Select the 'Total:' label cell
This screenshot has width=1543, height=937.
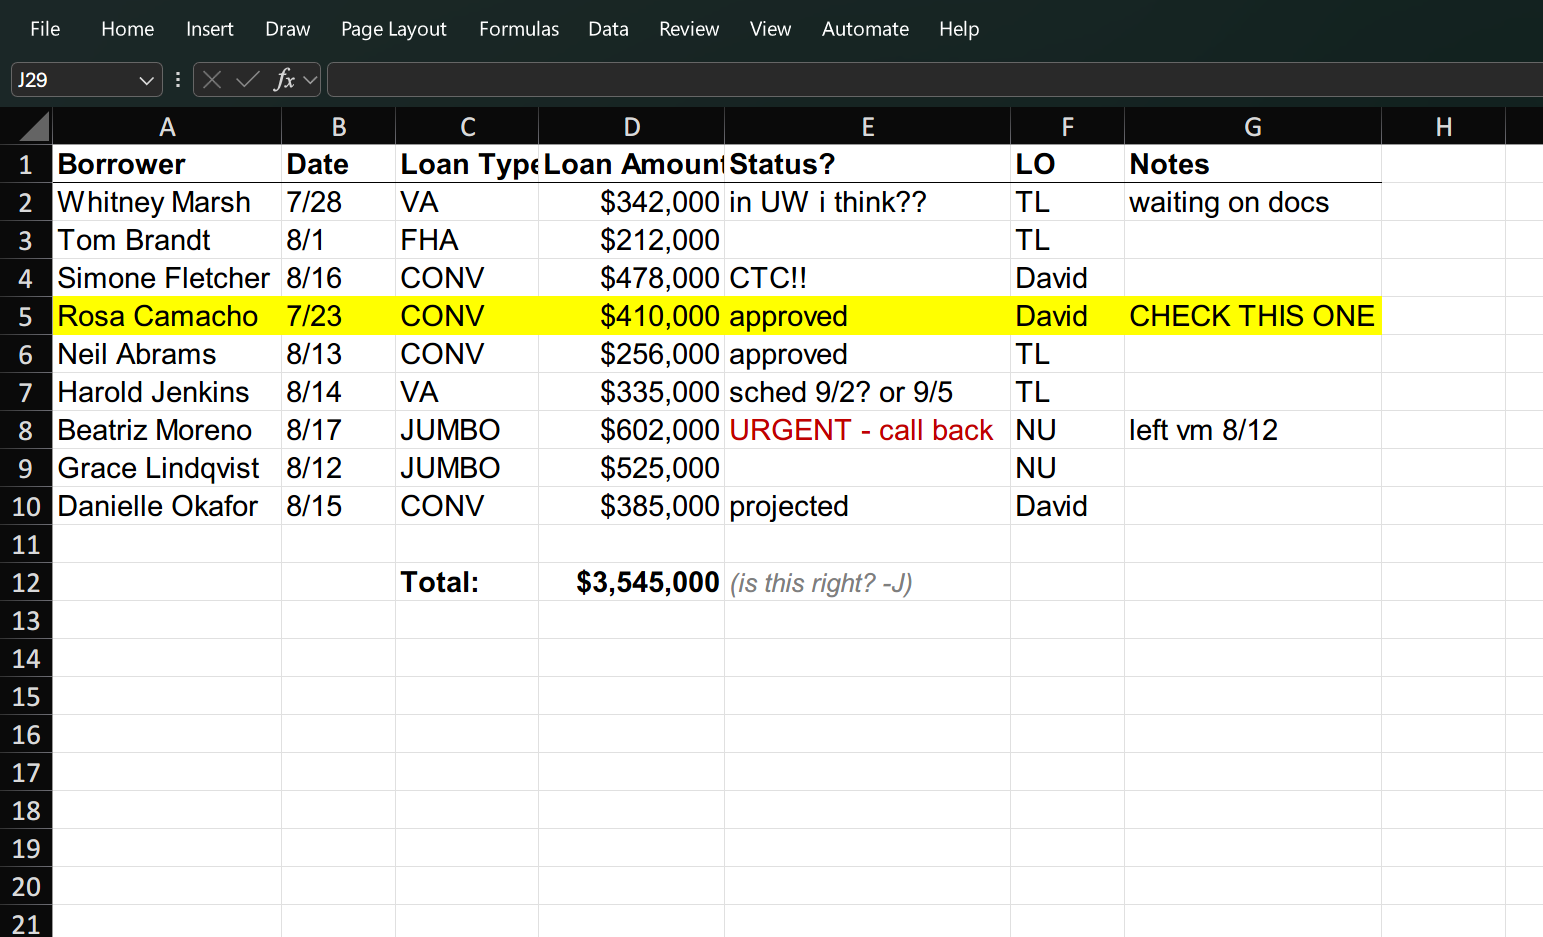467,582
